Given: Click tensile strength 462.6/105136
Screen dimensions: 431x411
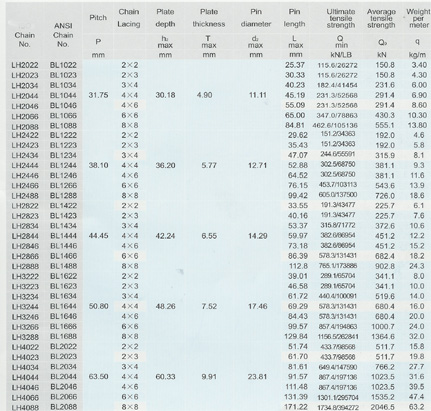Looking at the screenshot, I should [x=335, y=126].
